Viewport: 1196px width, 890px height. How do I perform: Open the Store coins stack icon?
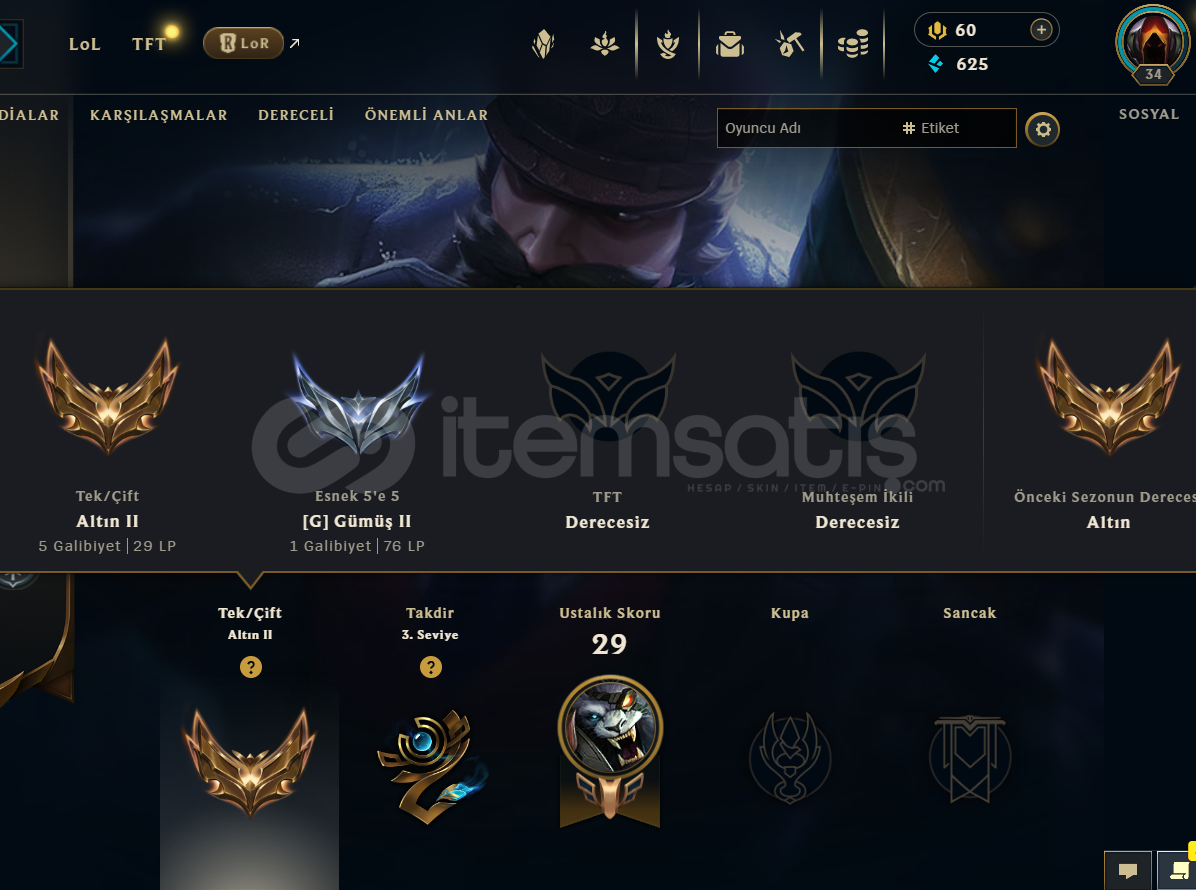click(x=853, y=44)
